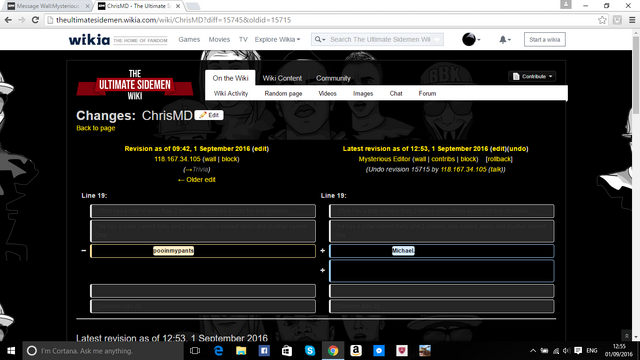This screenshot has height=360, width=640.
Task: Open Facebook app from taskbar
Action: point(264,351)
